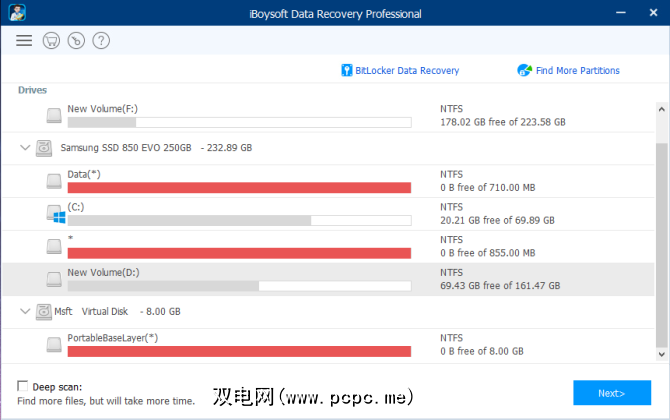This screenshot has height=420, width=670.
Task: Click "0 B free of 8.00 GB"
Action: coord(482,351)
